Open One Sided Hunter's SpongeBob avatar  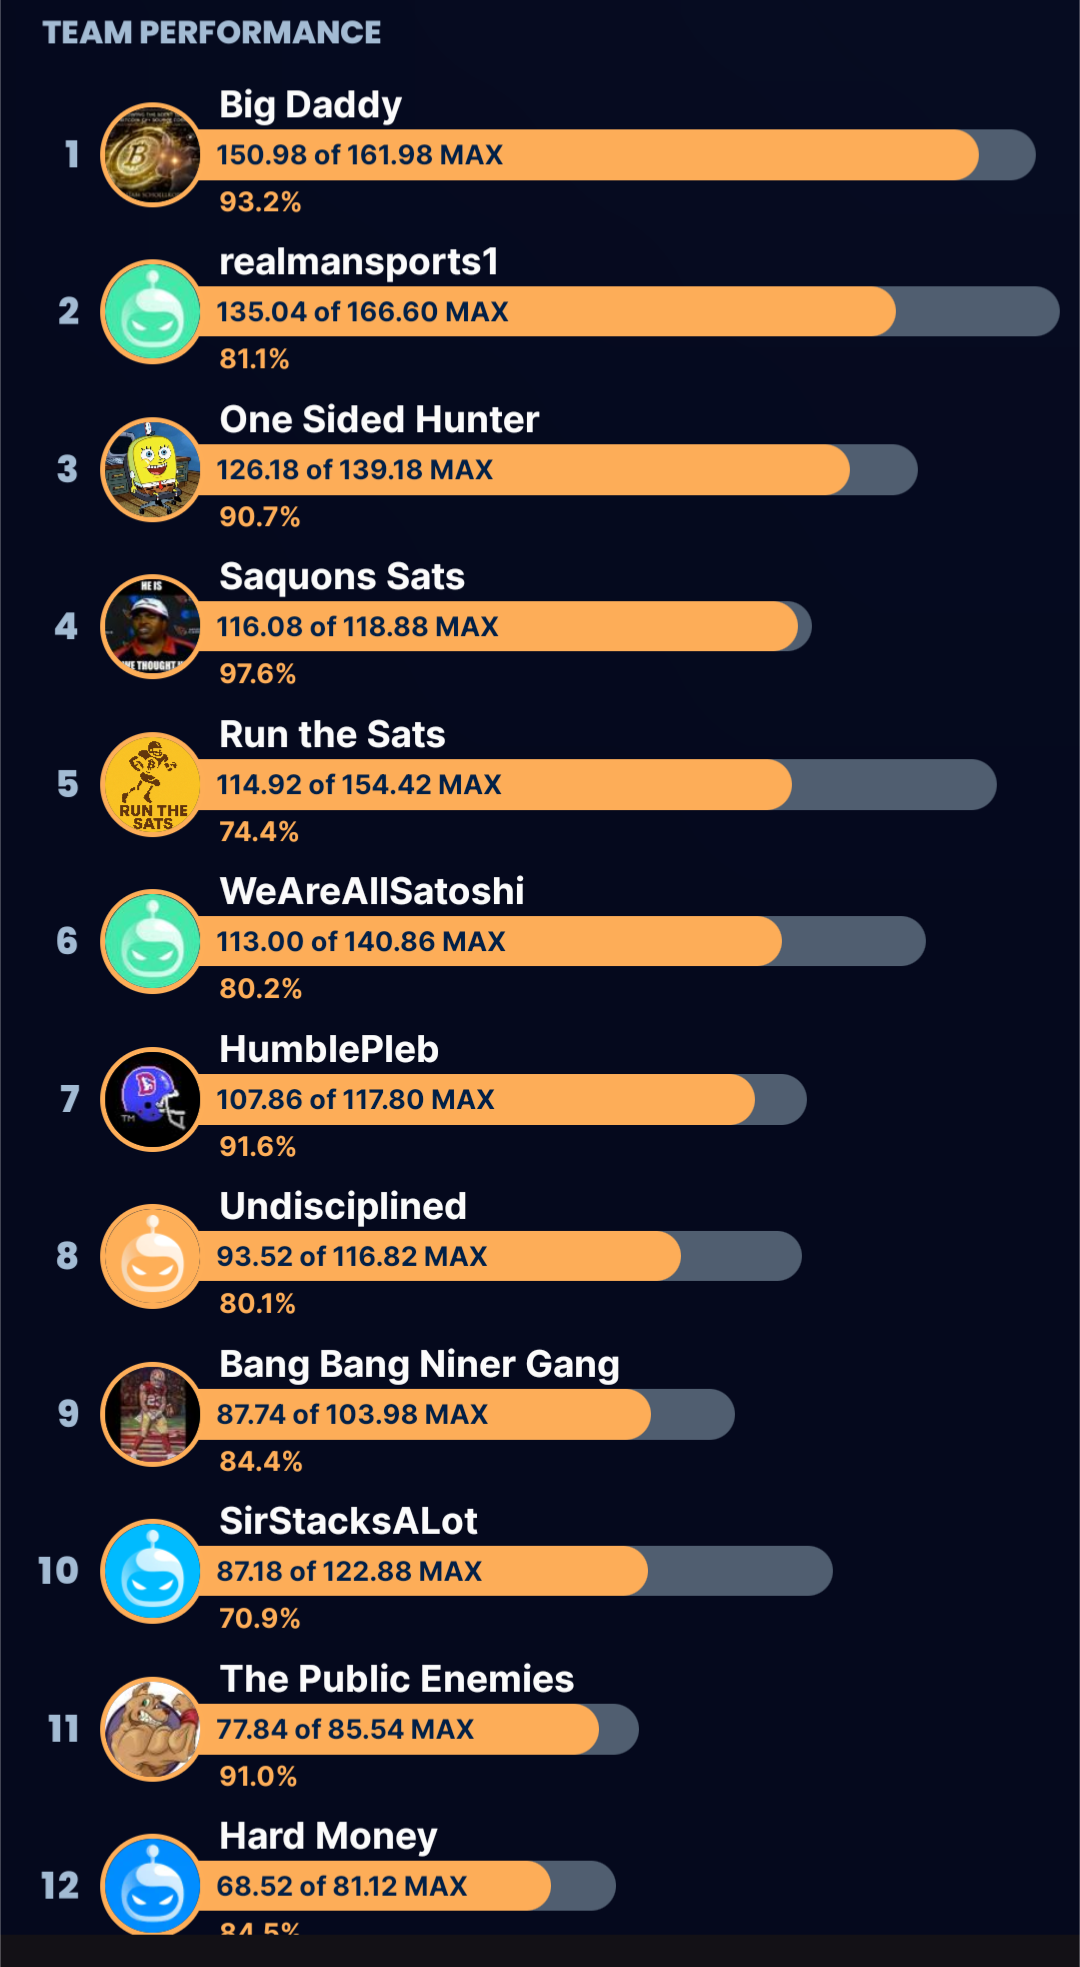click(152, 470)
